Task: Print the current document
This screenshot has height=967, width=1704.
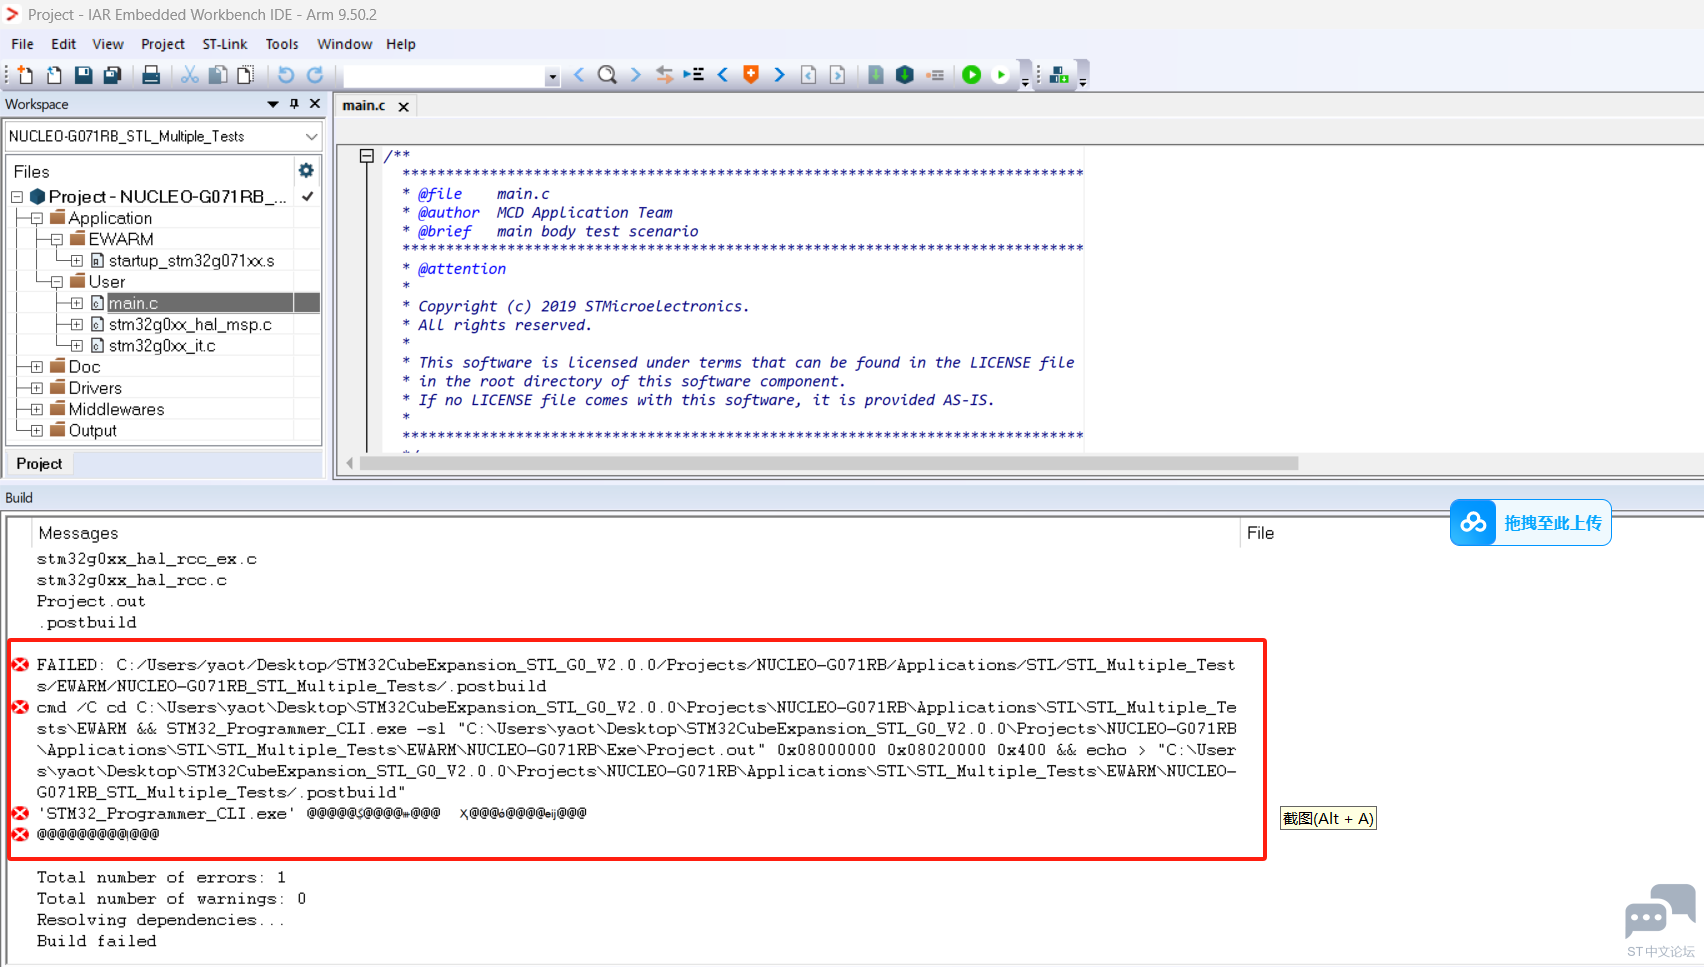Action: point(151,75)
